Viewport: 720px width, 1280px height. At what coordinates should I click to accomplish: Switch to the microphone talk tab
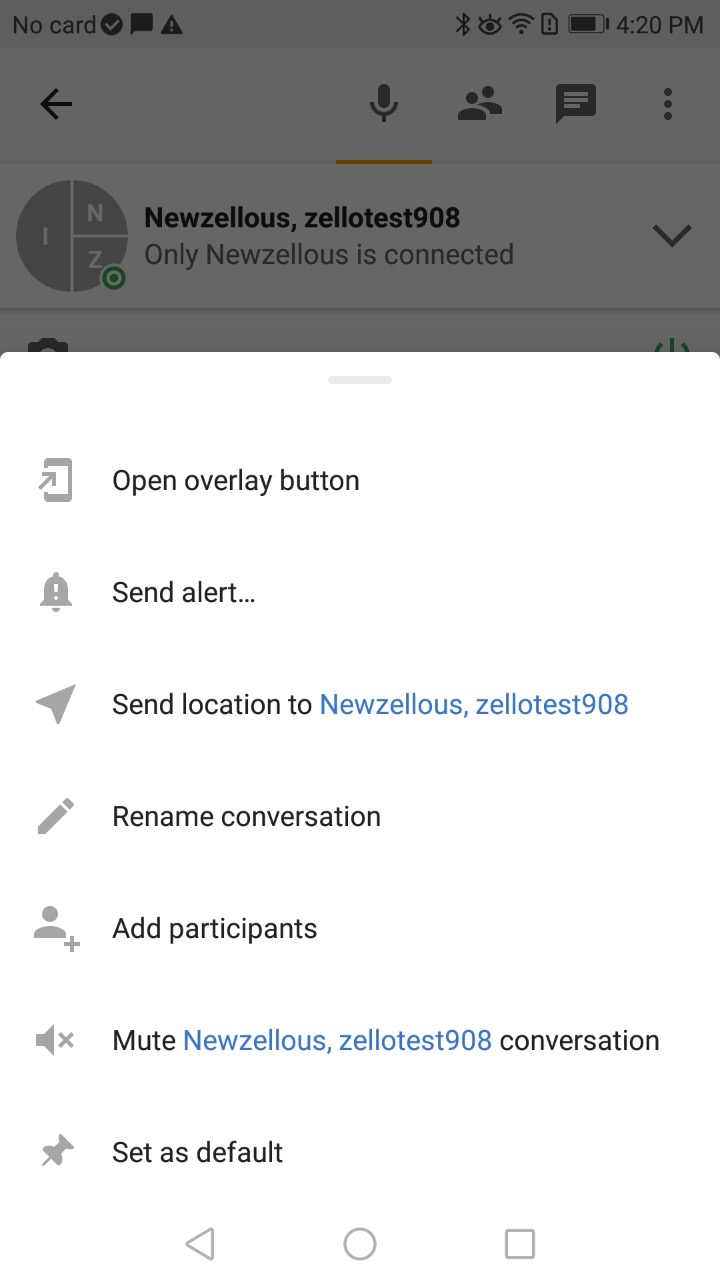[x=384, y=104]
